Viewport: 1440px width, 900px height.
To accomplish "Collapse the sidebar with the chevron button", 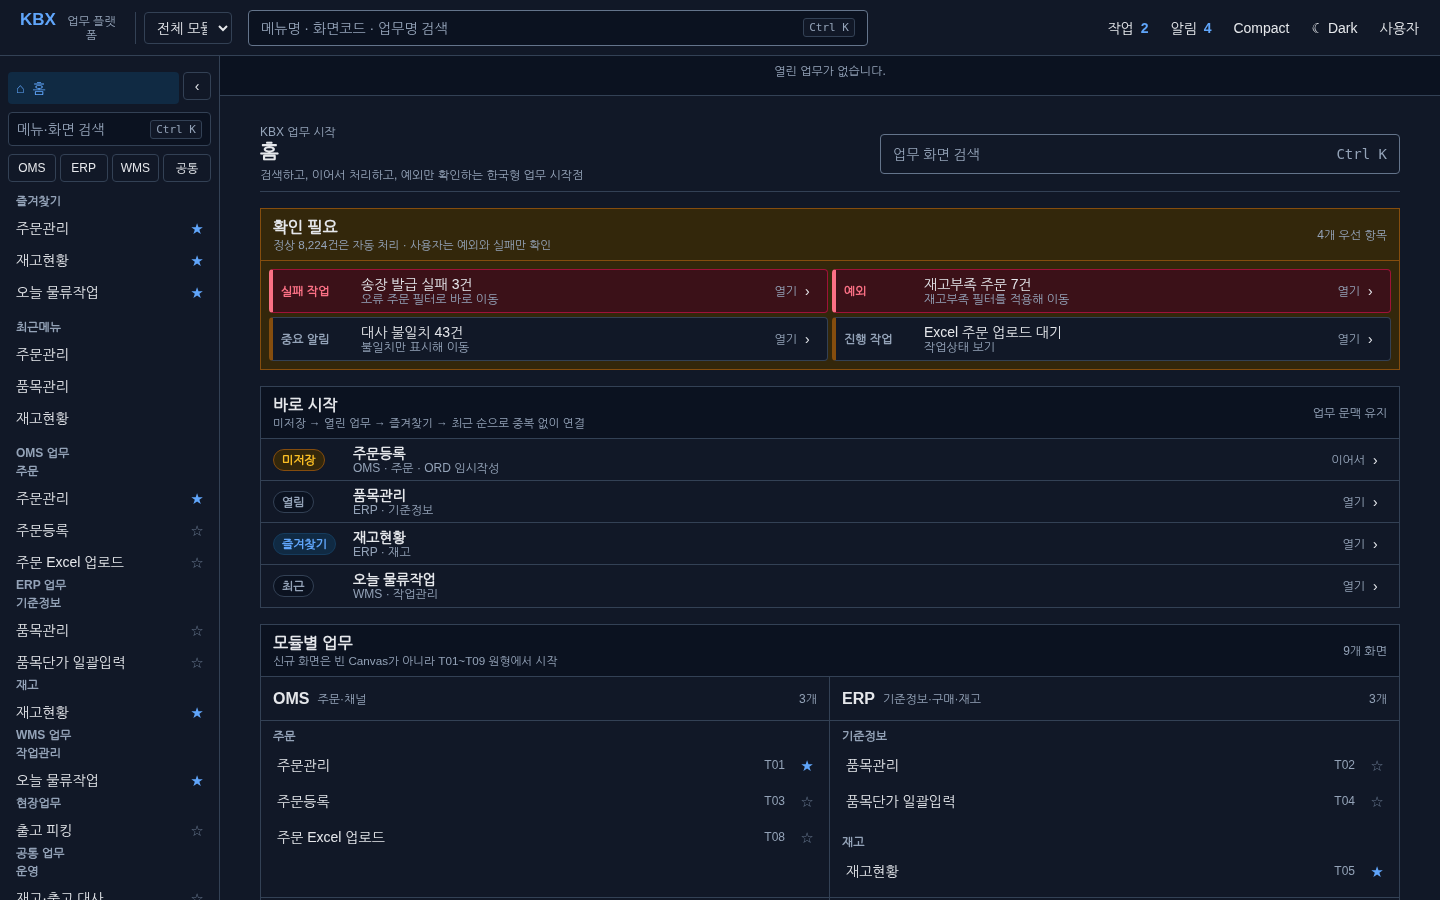I will [197, 87].
